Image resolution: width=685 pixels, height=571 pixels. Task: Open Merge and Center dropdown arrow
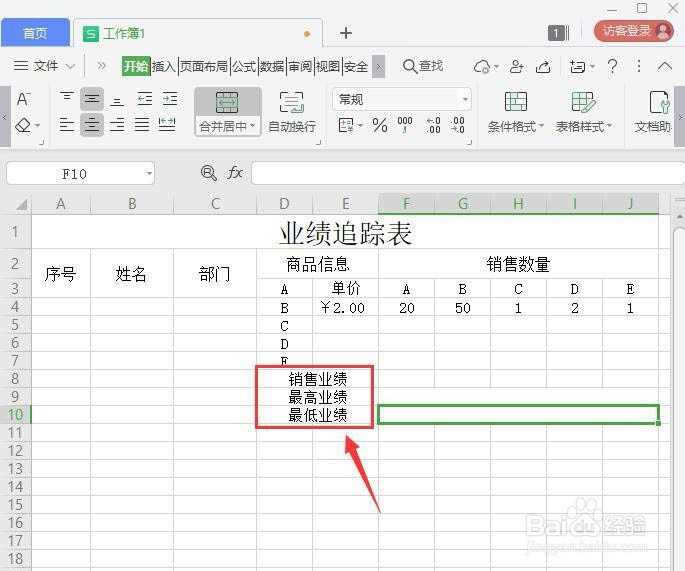[x=253, y=126]
